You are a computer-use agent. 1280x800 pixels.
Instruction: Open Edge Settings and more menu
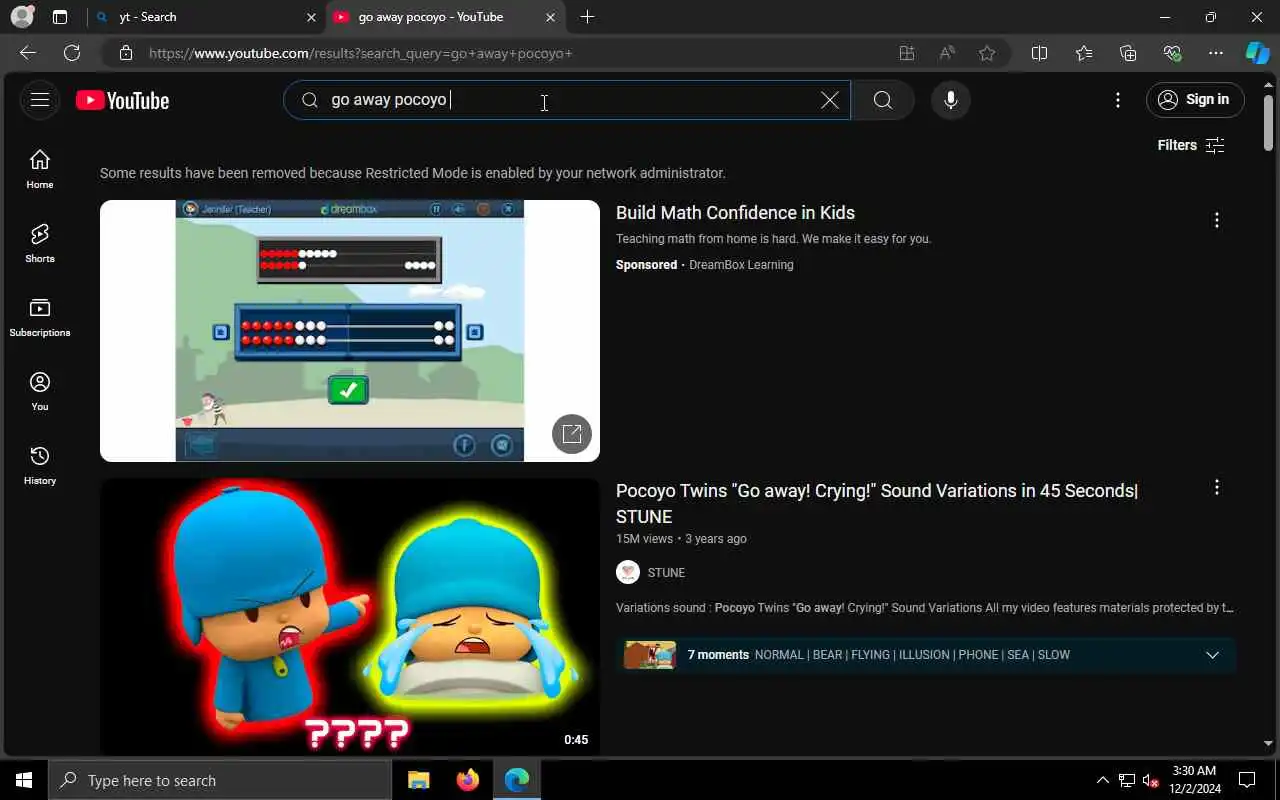[1216, 53]
